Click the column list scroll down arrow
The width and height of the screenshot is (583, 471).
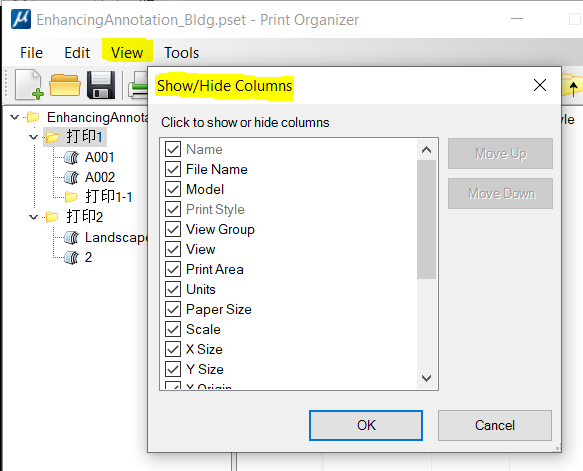tap(426, 378)
